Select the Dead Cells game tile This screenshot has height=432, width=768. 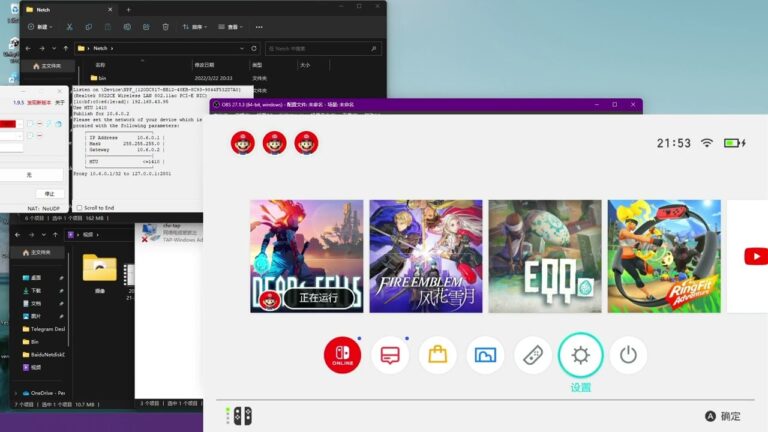tap(306, 256)
